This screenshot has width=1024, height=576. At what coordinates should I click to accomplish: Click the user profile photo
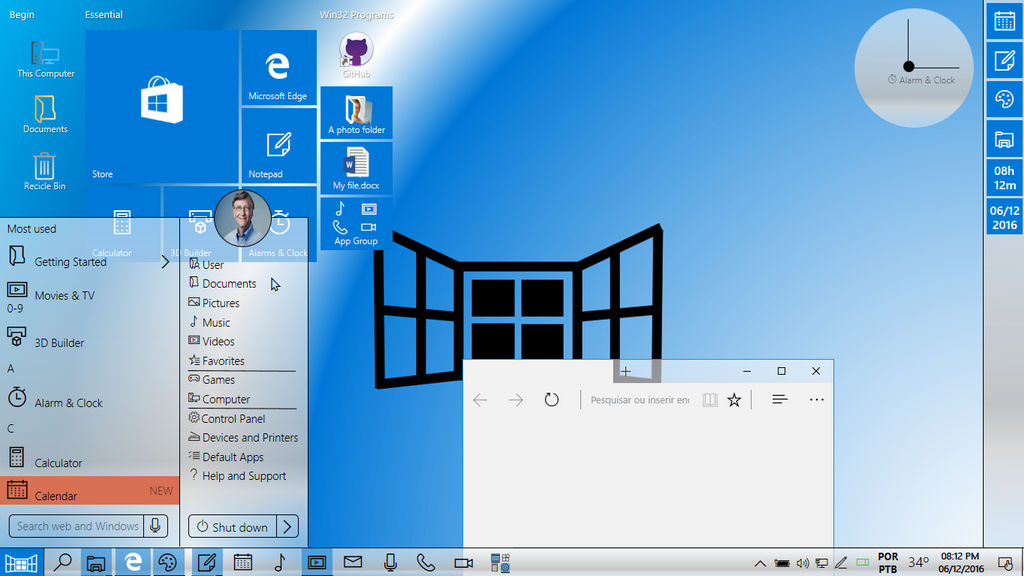click(242, 218)
